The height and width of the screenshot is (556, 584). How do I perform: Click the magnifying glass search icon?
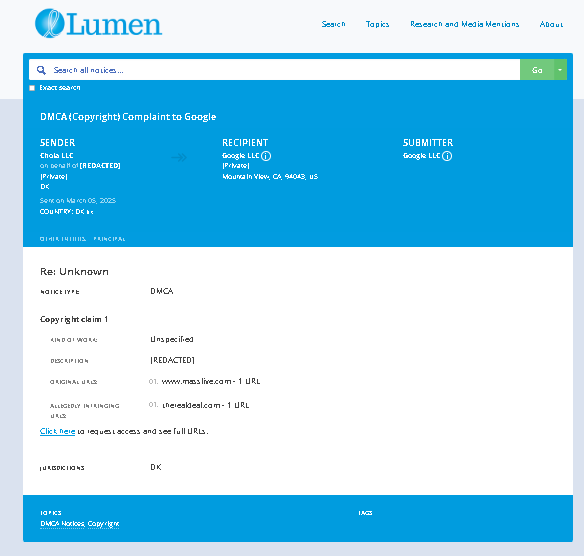(41, 70)
